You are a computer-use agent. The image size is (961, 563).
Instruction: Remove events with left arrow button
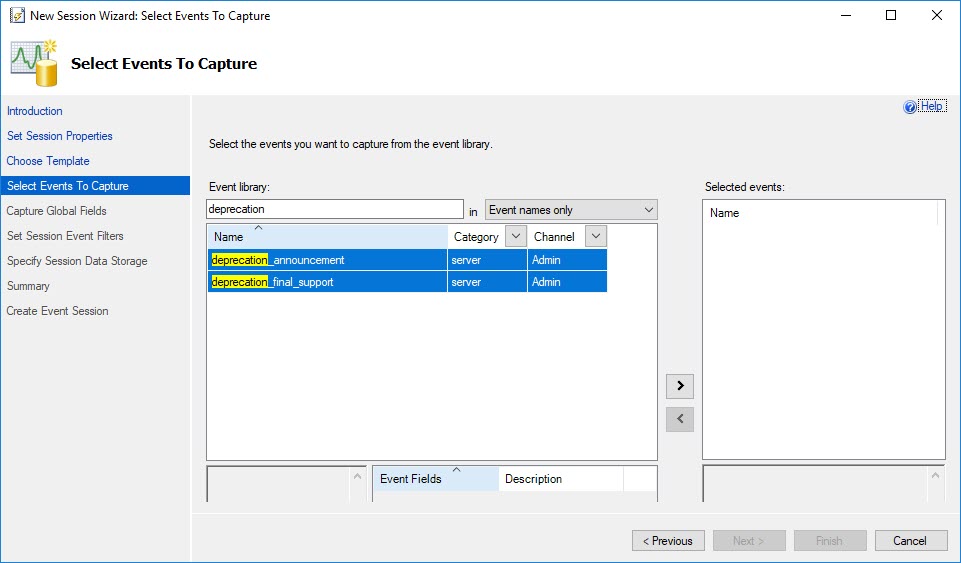680,419
